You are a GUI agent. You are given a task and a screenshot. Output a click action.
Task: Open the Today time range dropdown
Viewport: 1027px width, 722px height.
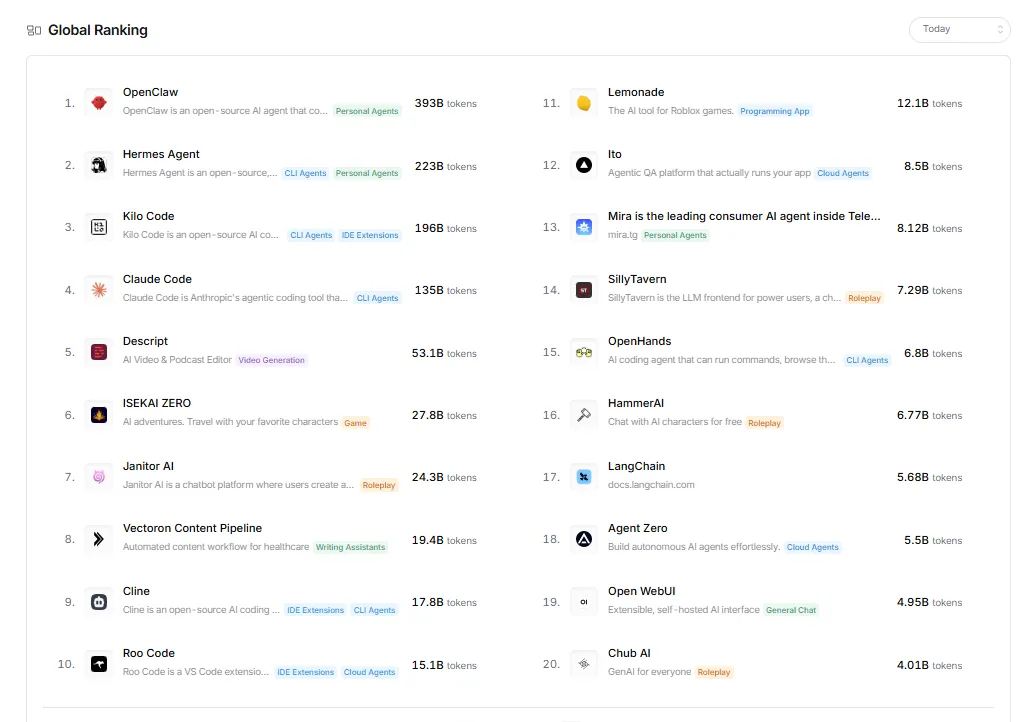point(959,29)
